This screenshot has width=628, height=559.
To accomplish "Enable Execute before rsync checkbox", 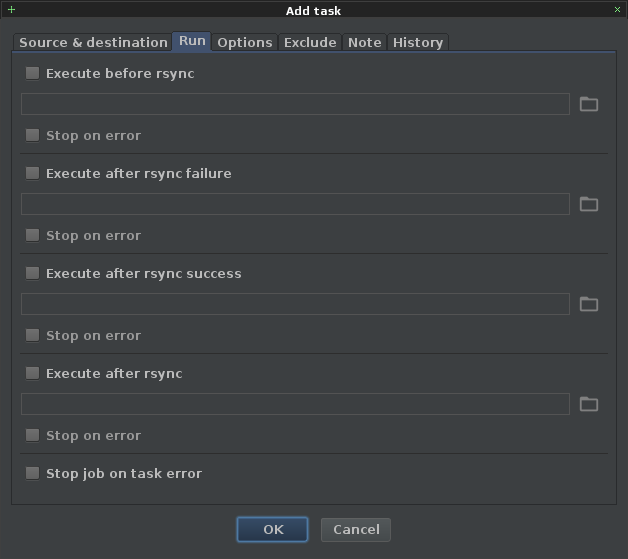I will click(x=32, y=73).
